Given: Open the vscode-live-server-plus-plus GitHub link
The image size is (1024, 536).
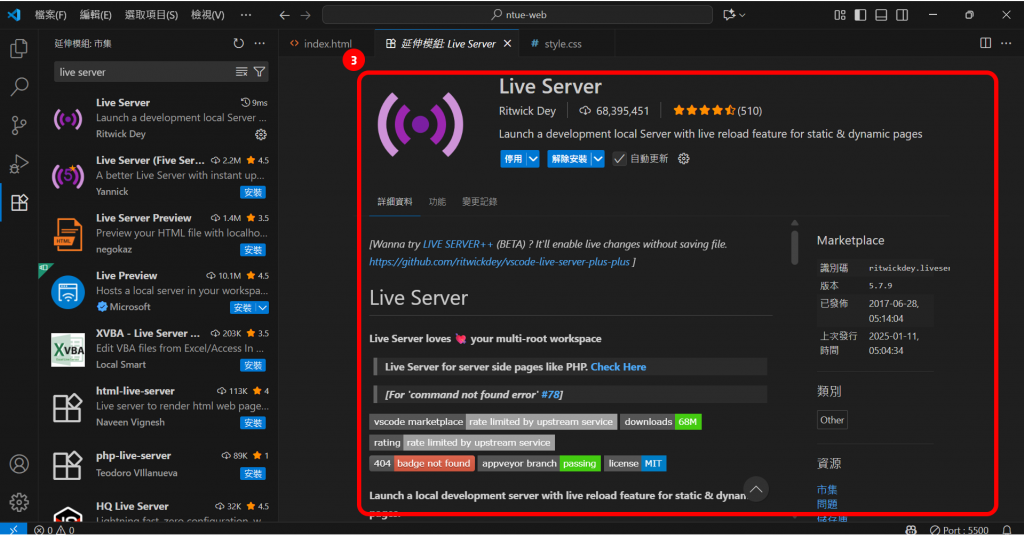Looking at the screenshot, I should (500, 262).
